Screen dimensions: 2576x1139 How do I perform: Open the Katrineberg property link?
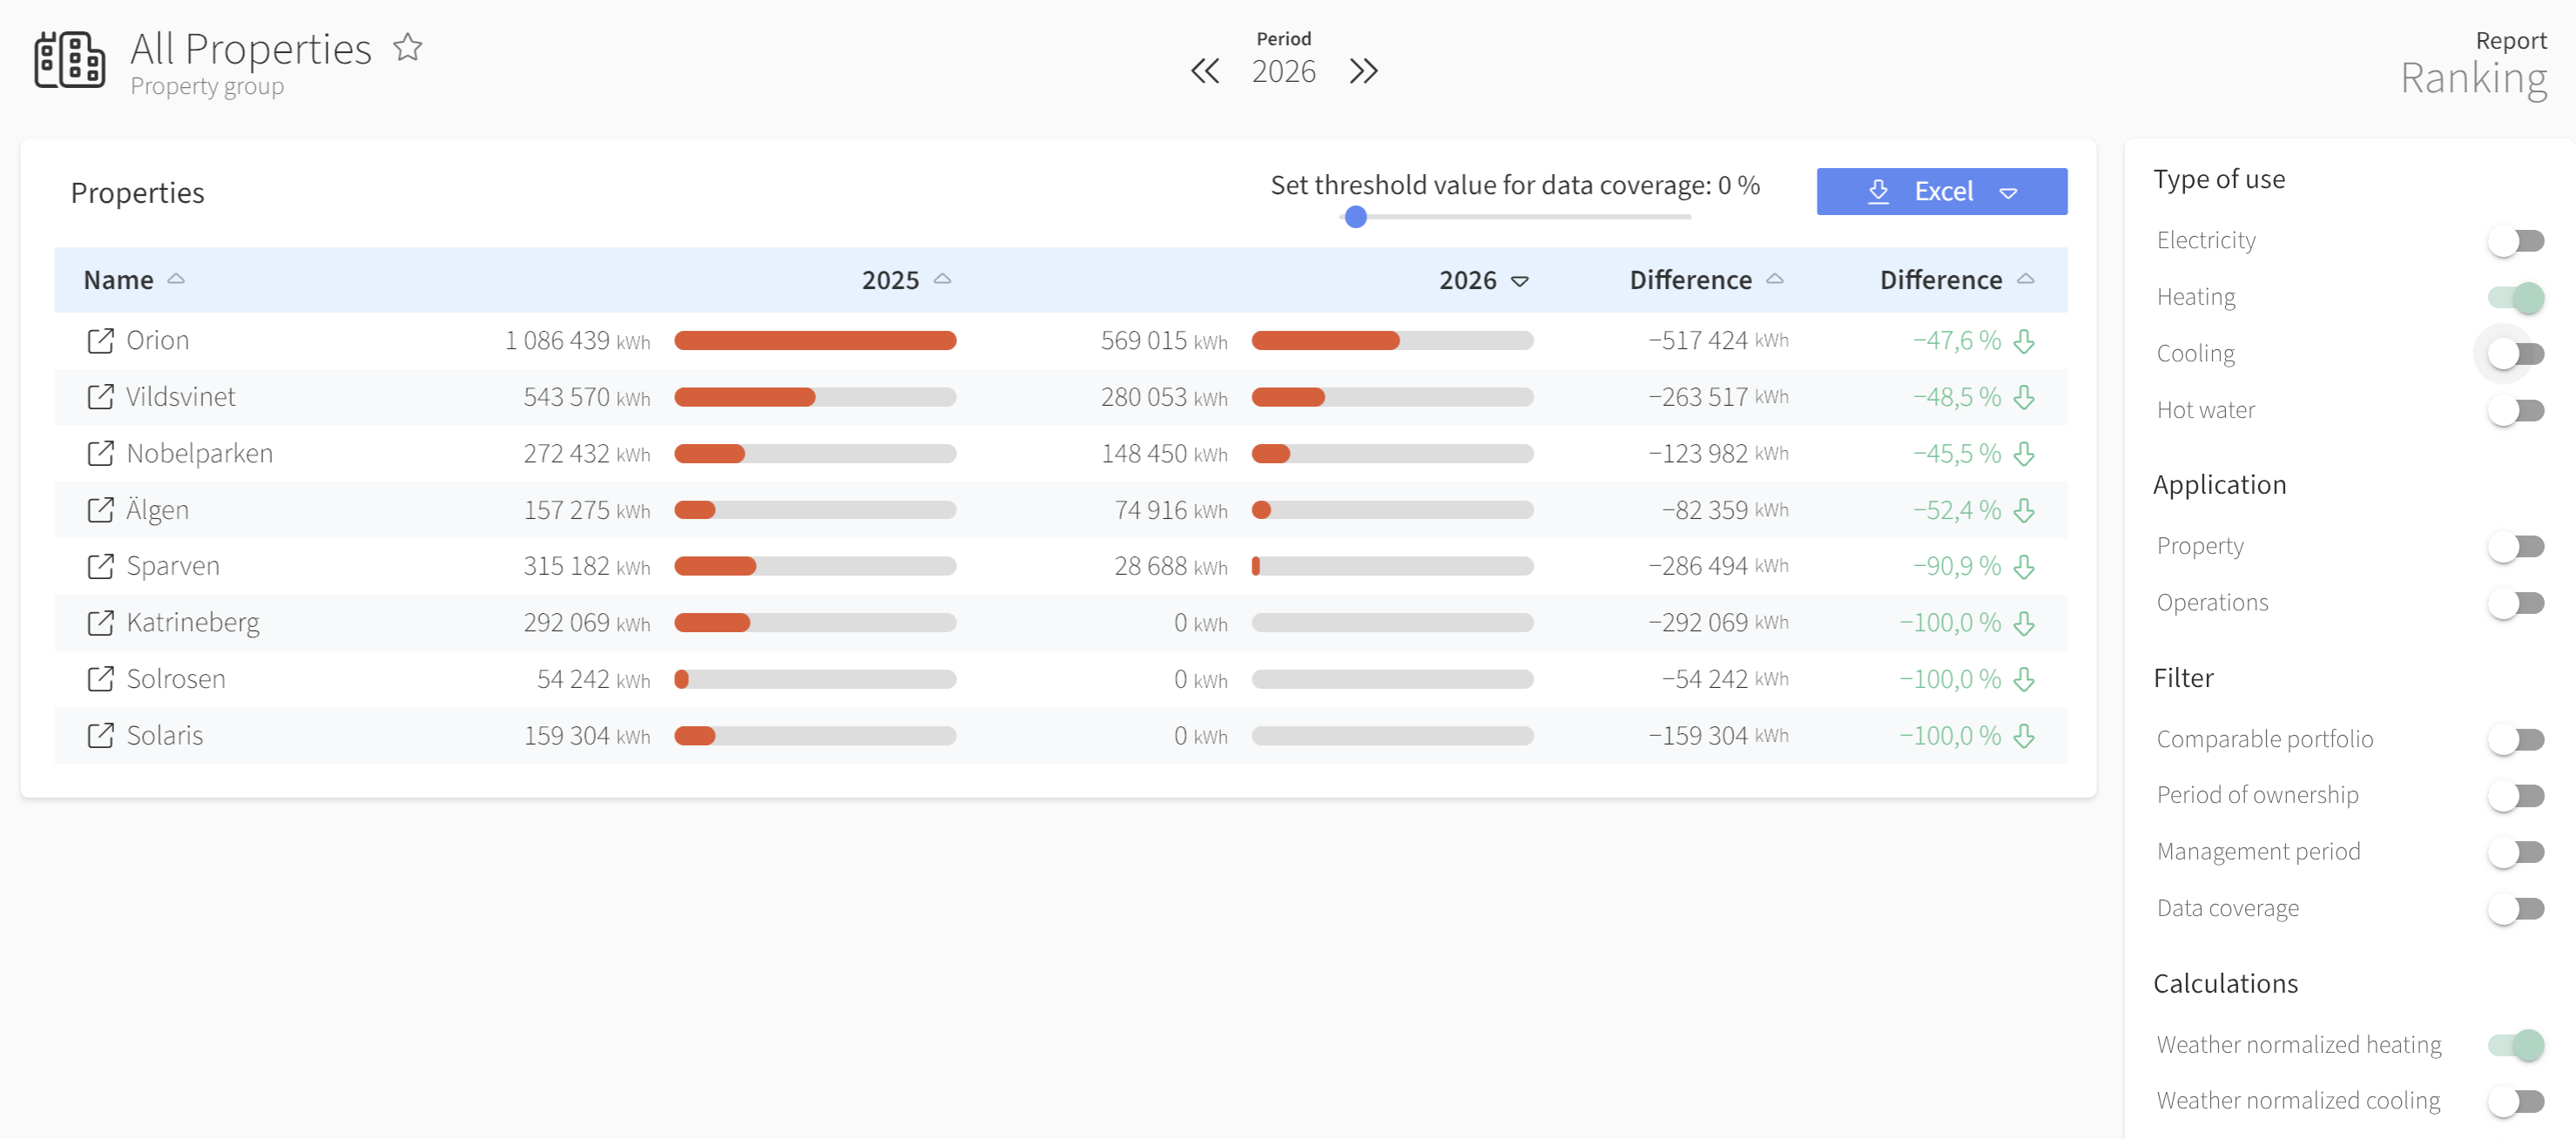coord(193,622)
